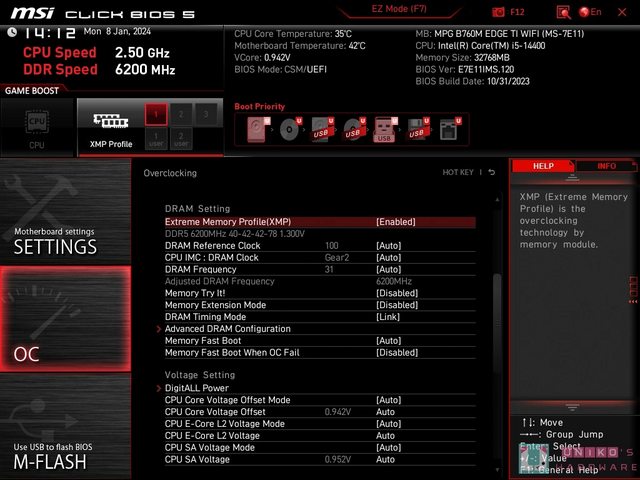
Task: Toggle Memory Try It! Disabled setting
Action: point(397,293)
